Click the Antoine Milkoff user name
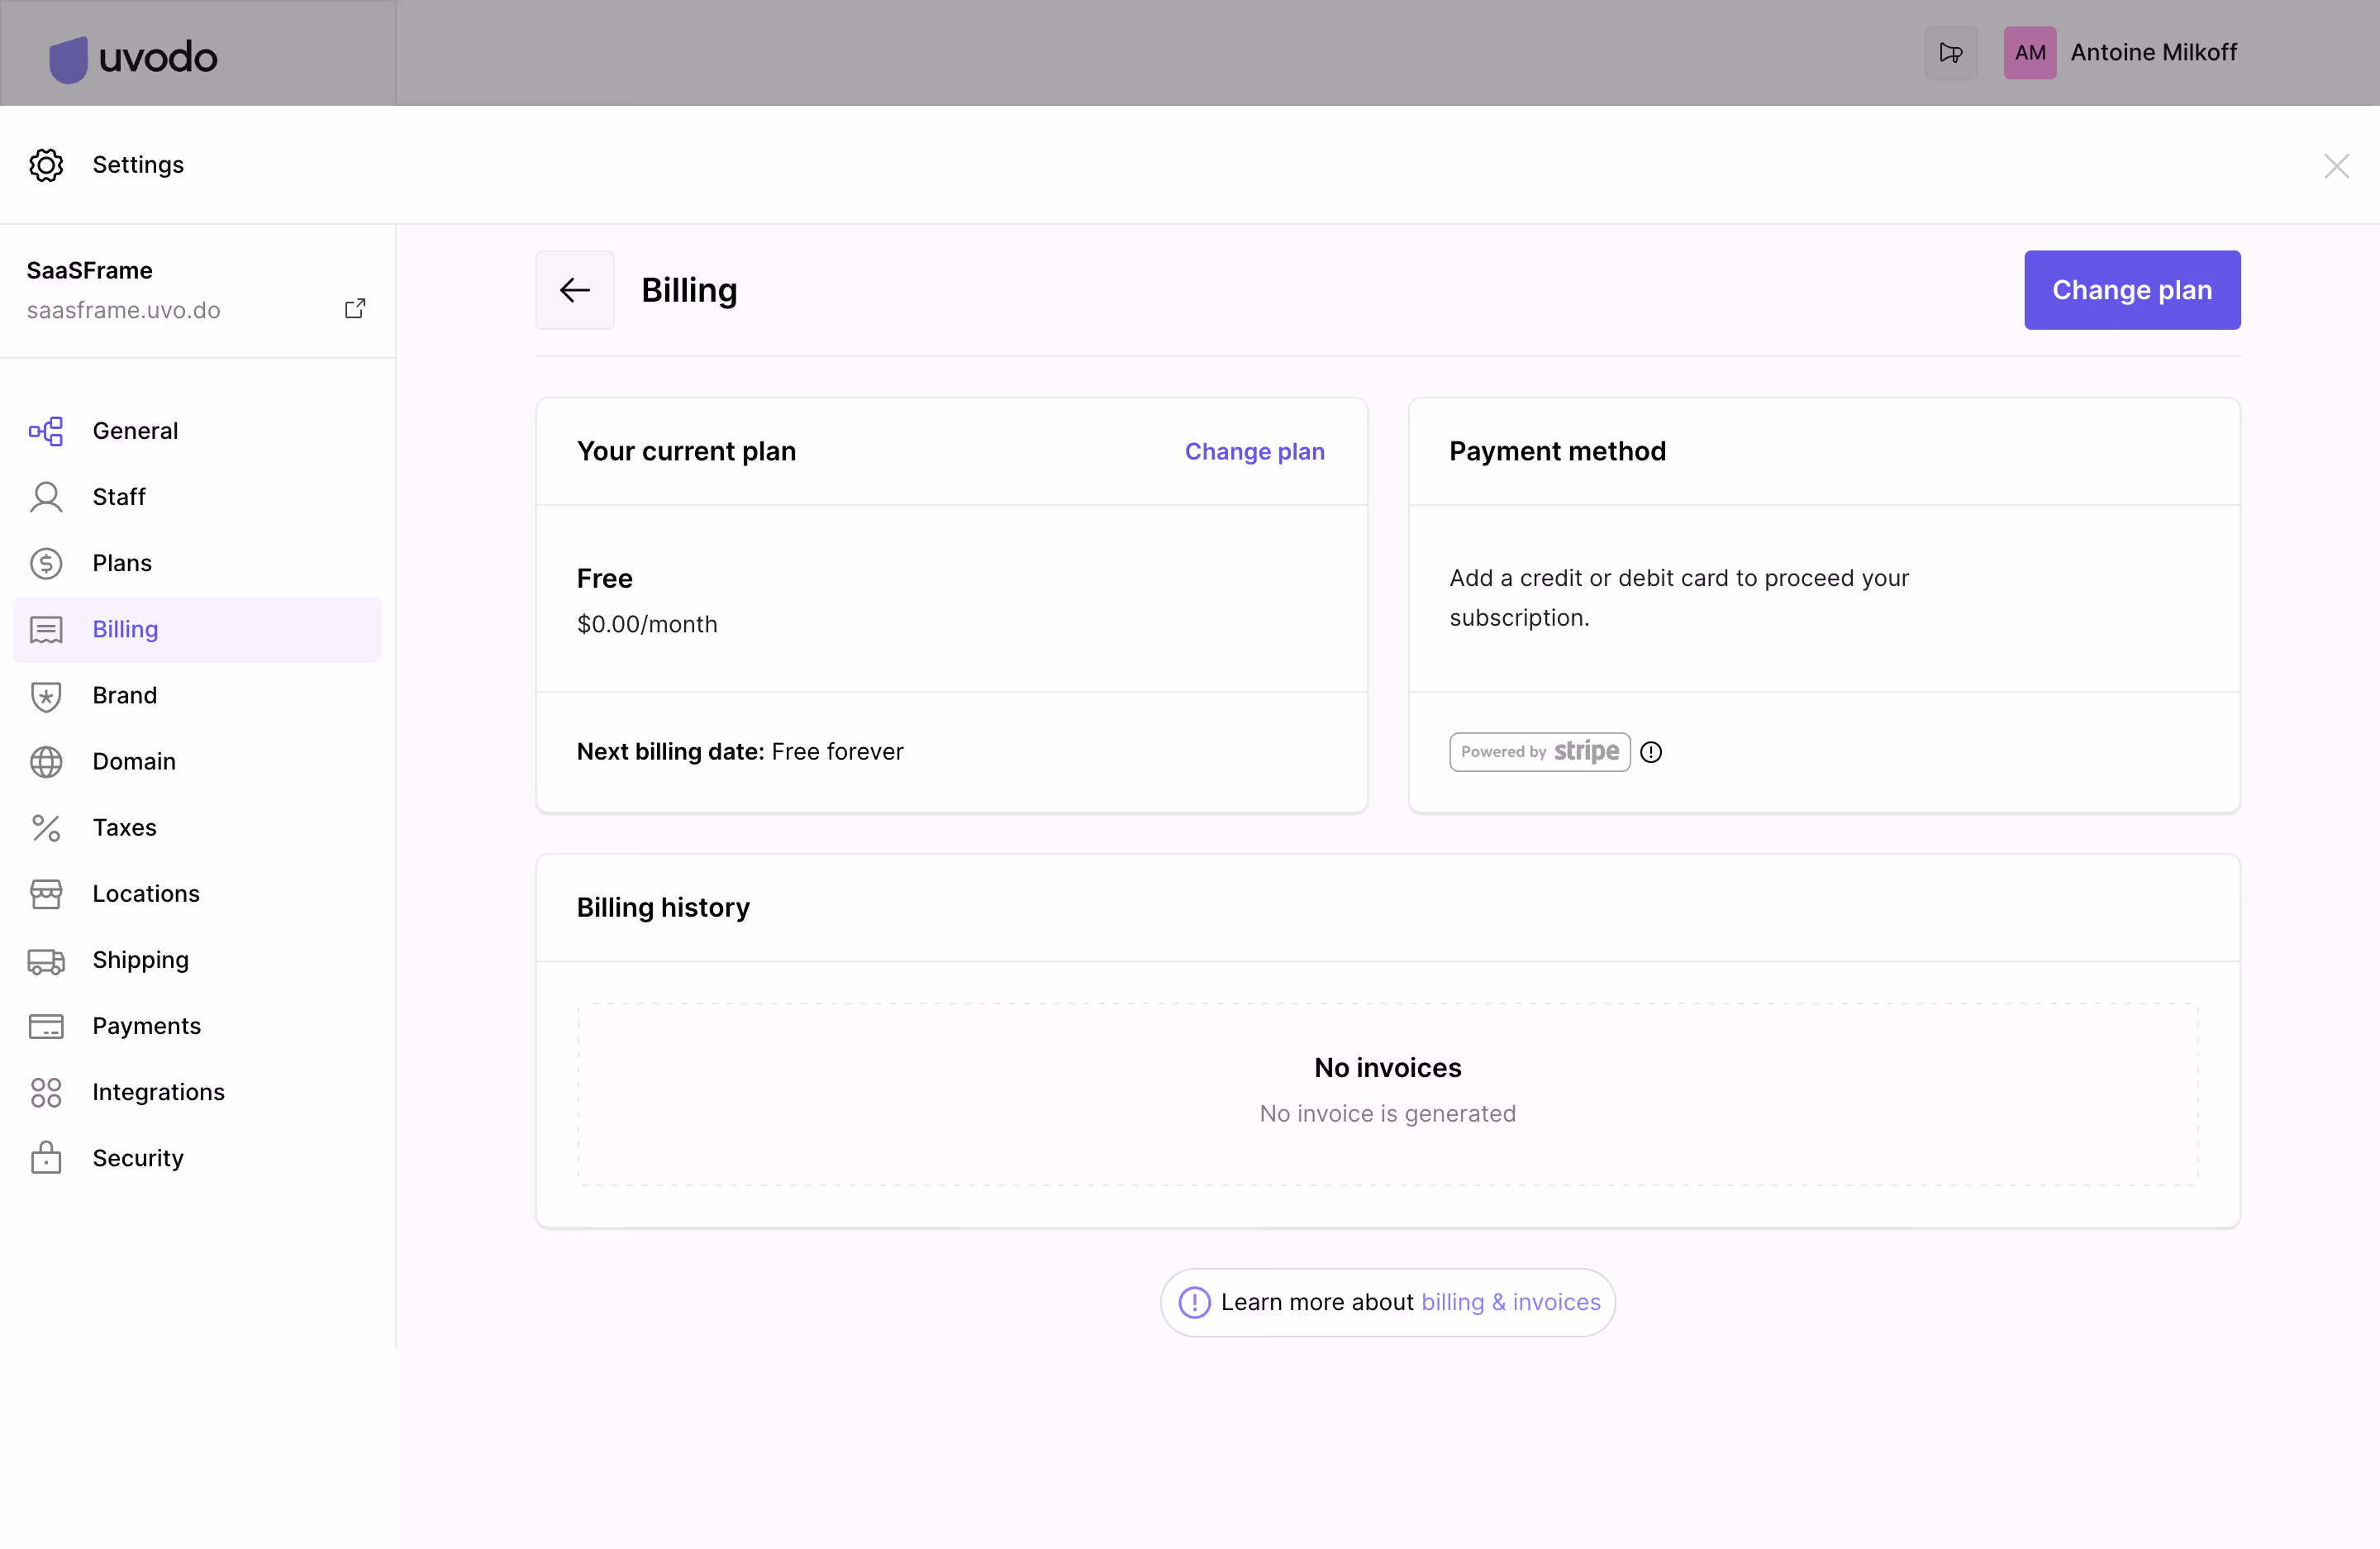Viewport: 2380px width, 1549px height. [x=2153, y=52]
